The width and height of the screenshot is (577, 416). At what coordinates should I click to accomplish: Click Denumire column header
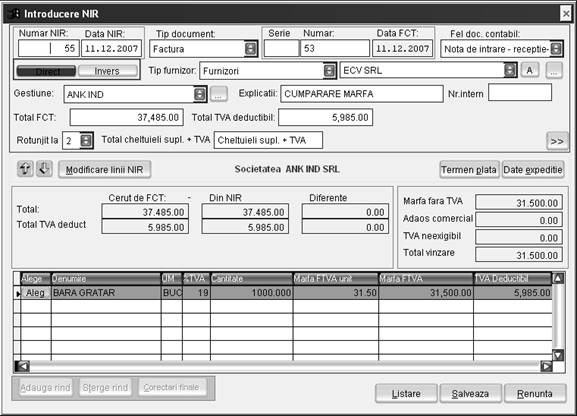click(x=106, y=279)
